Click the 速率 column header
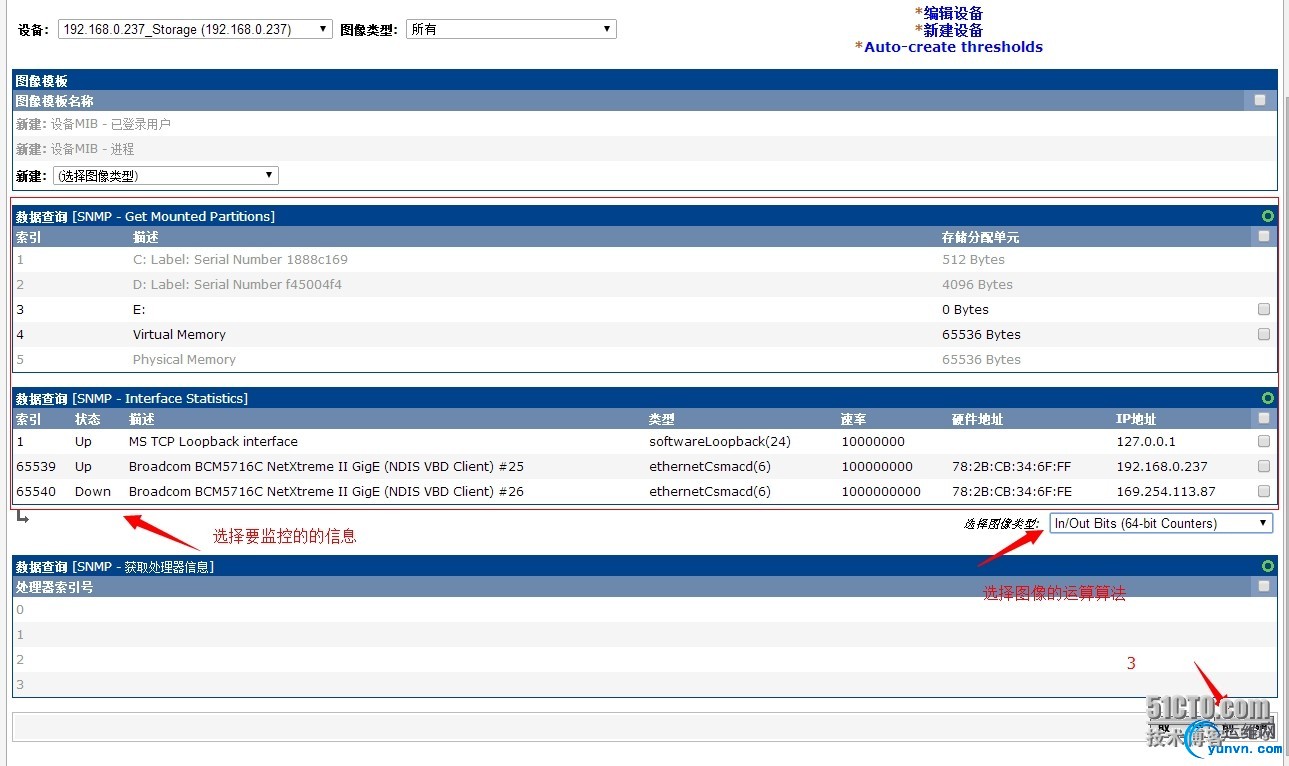1289x766 pixels. [853, 419]
